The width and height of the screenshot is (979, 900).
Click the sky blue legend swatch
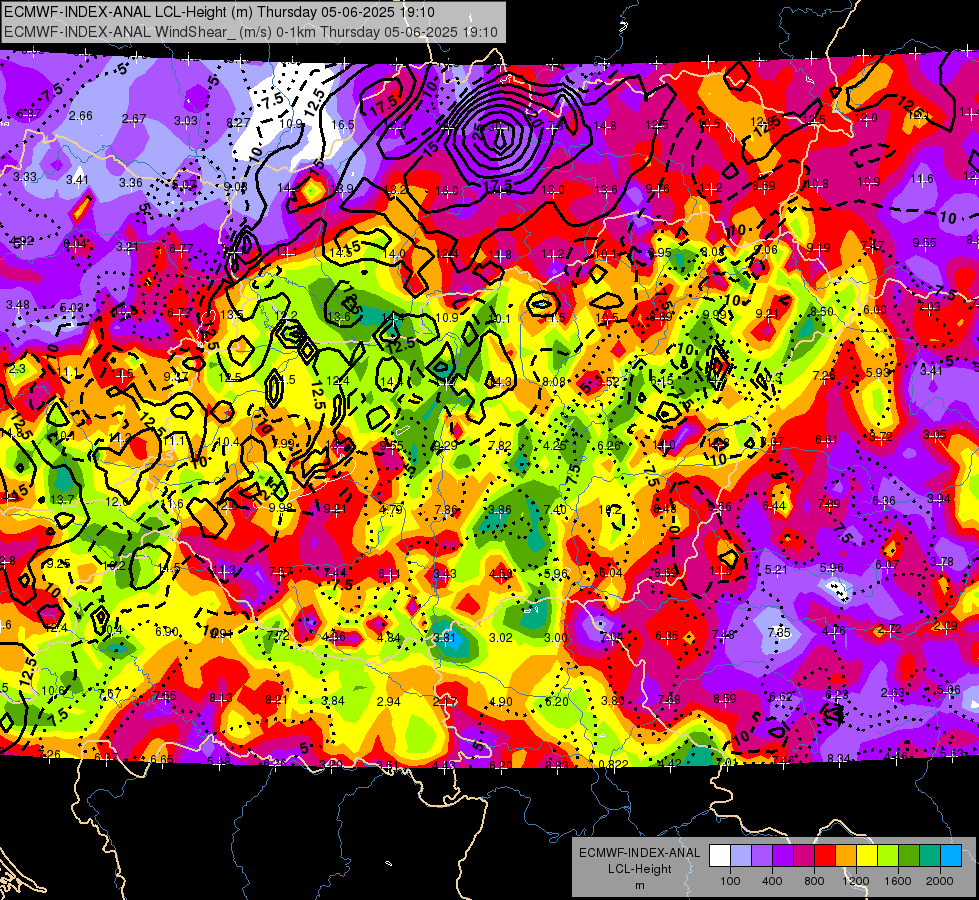951,856
